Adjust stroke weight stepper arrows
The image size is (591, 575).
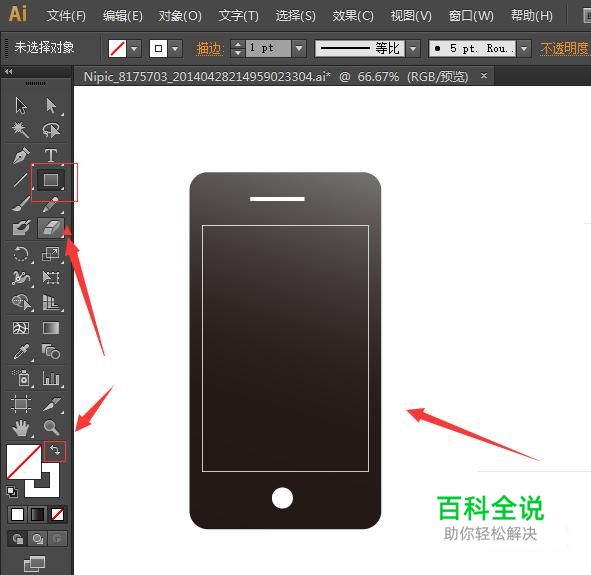[237, 48]
